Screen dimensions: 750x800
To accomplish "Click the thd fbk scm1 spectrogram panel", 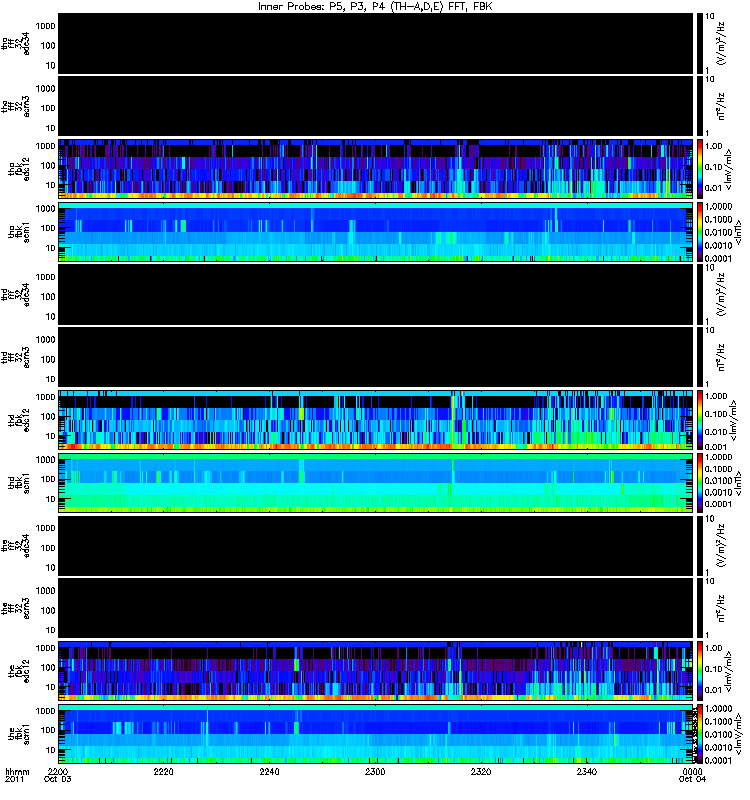I will pyautogui.click(x=376, y=483).
